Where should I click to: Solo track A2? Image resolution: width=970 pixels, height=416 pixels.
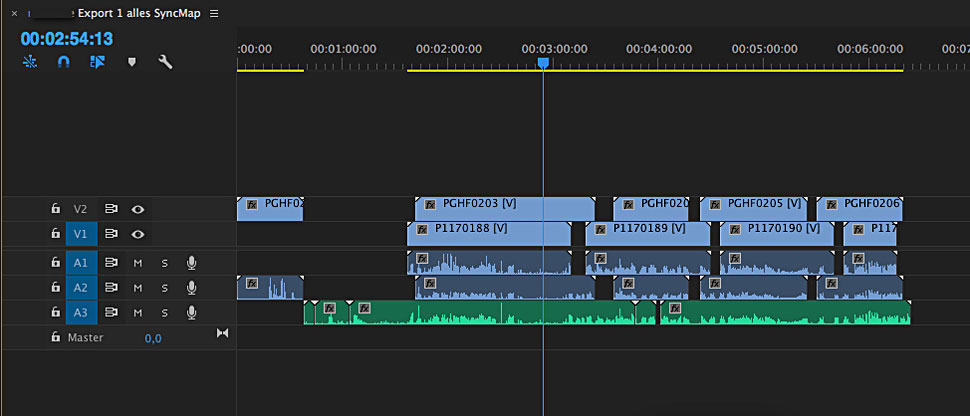point(165,288)
